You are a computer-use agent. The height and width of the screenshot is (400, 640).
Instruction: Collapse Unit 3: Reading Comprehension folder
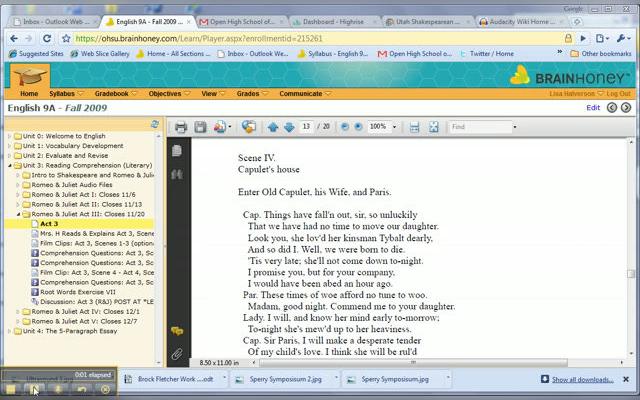coord(9,165)
